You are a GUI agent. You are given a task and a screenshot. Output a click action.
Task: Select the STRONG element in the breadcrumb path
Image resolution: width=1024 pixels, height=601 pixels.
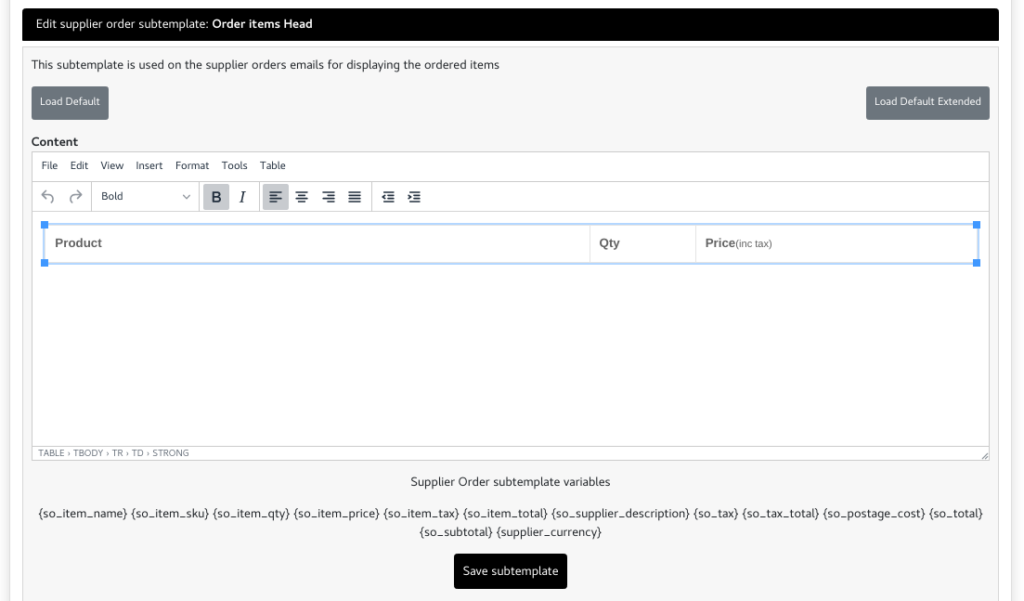point(171,452)
